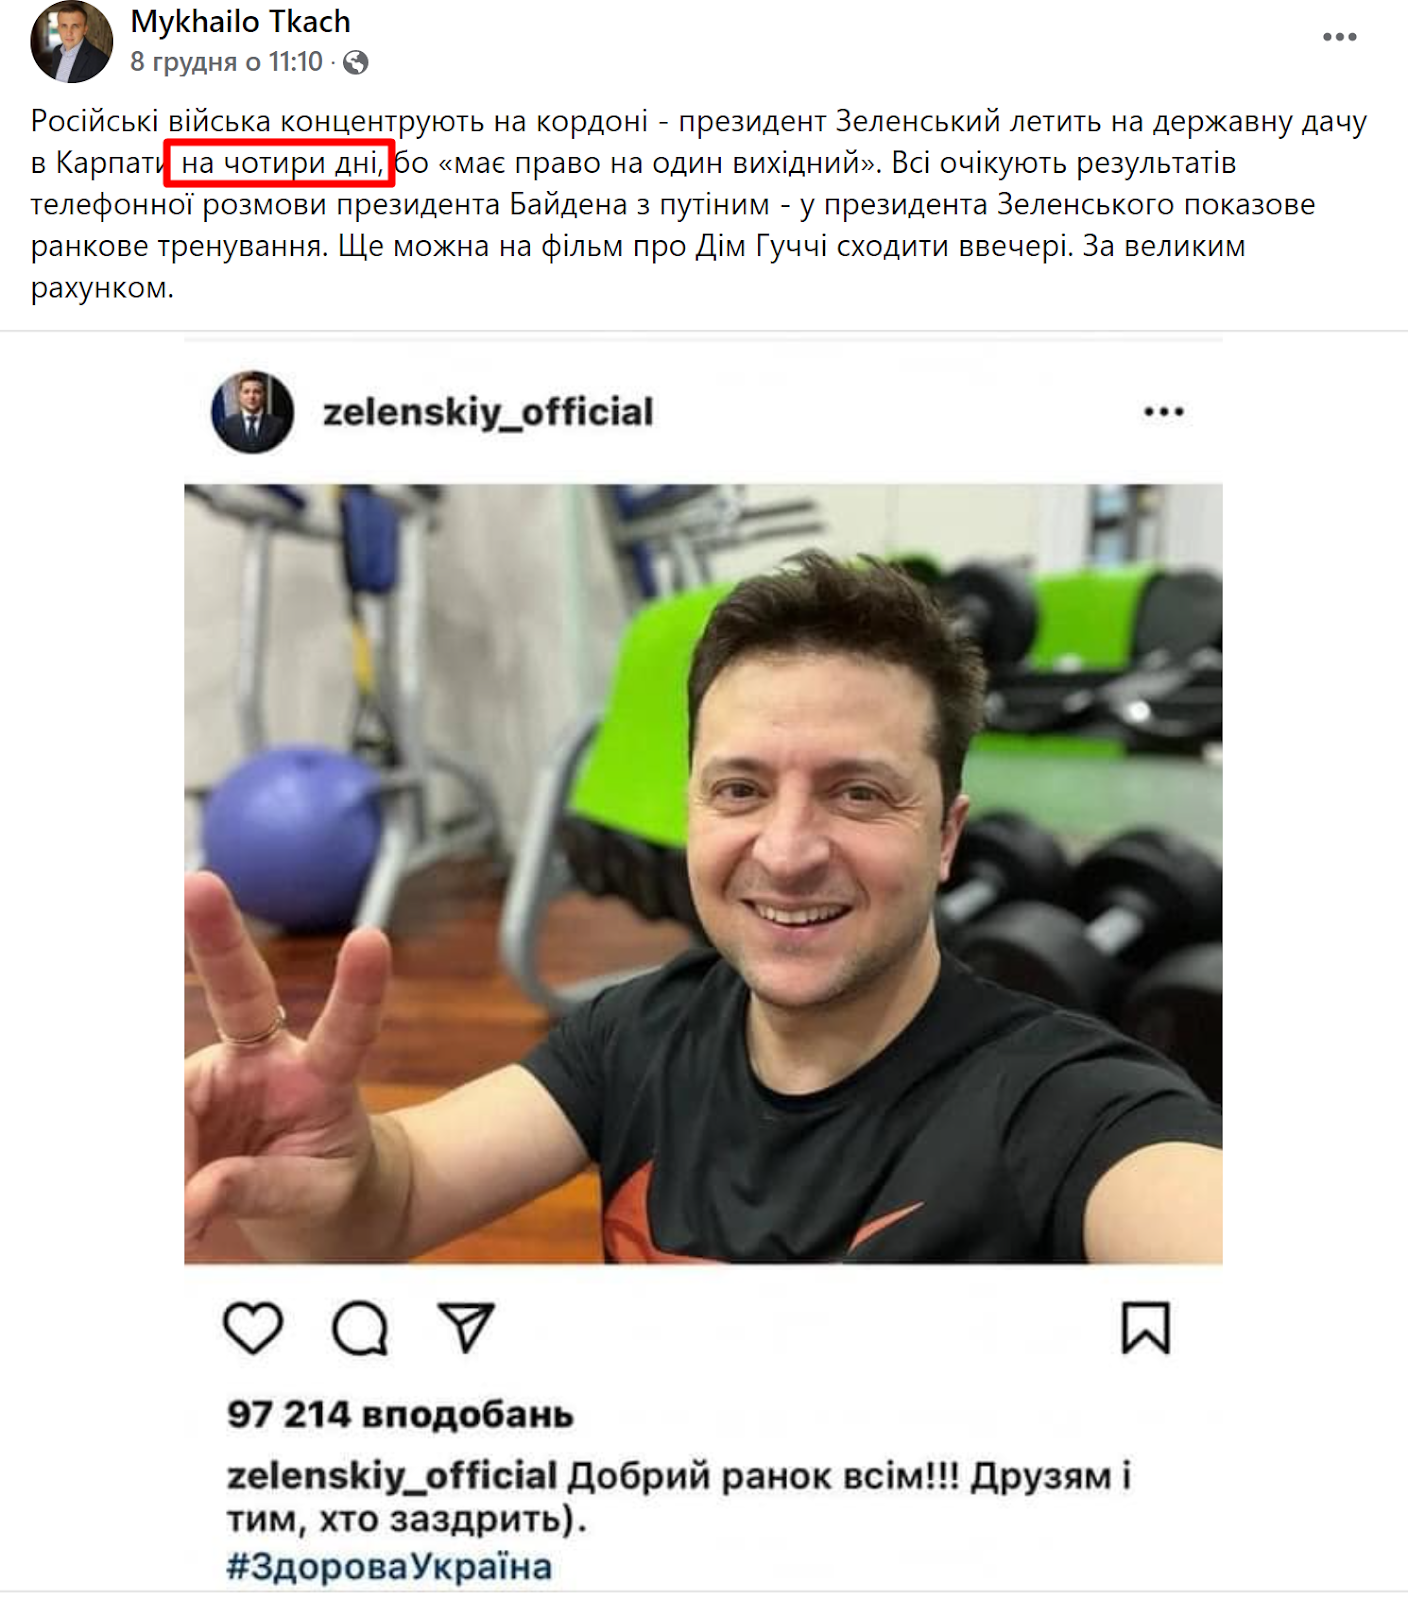
Task: Click zelenskiy_official username in post header
Action: point(487,412)
